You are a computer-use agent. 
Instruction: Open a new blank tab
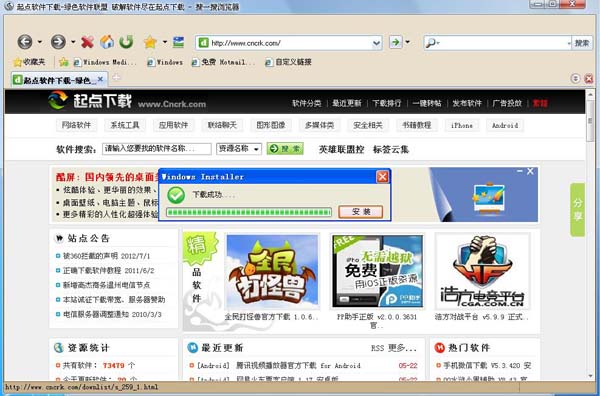point(116,78)
